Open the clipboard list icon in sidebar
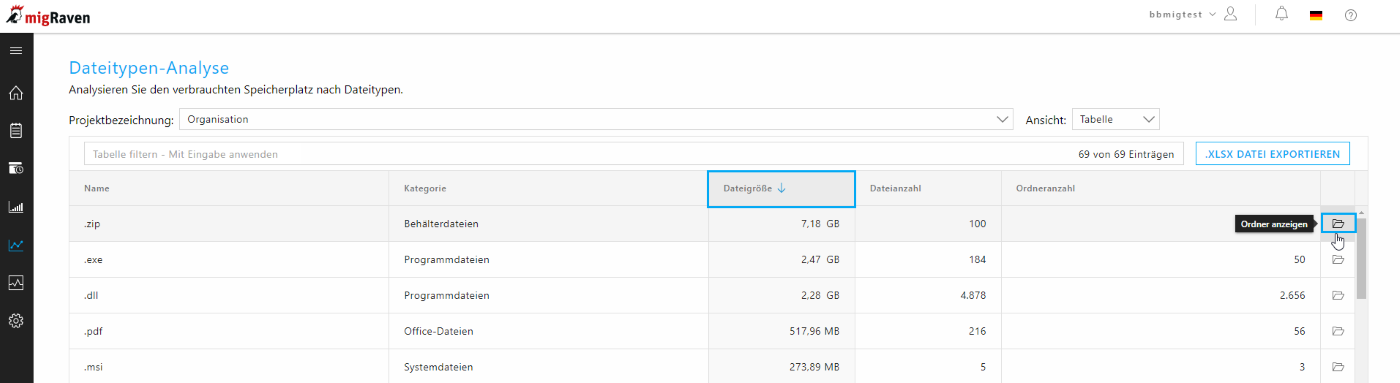Viewport: 1400px width, 383px height. pos(16,131)
